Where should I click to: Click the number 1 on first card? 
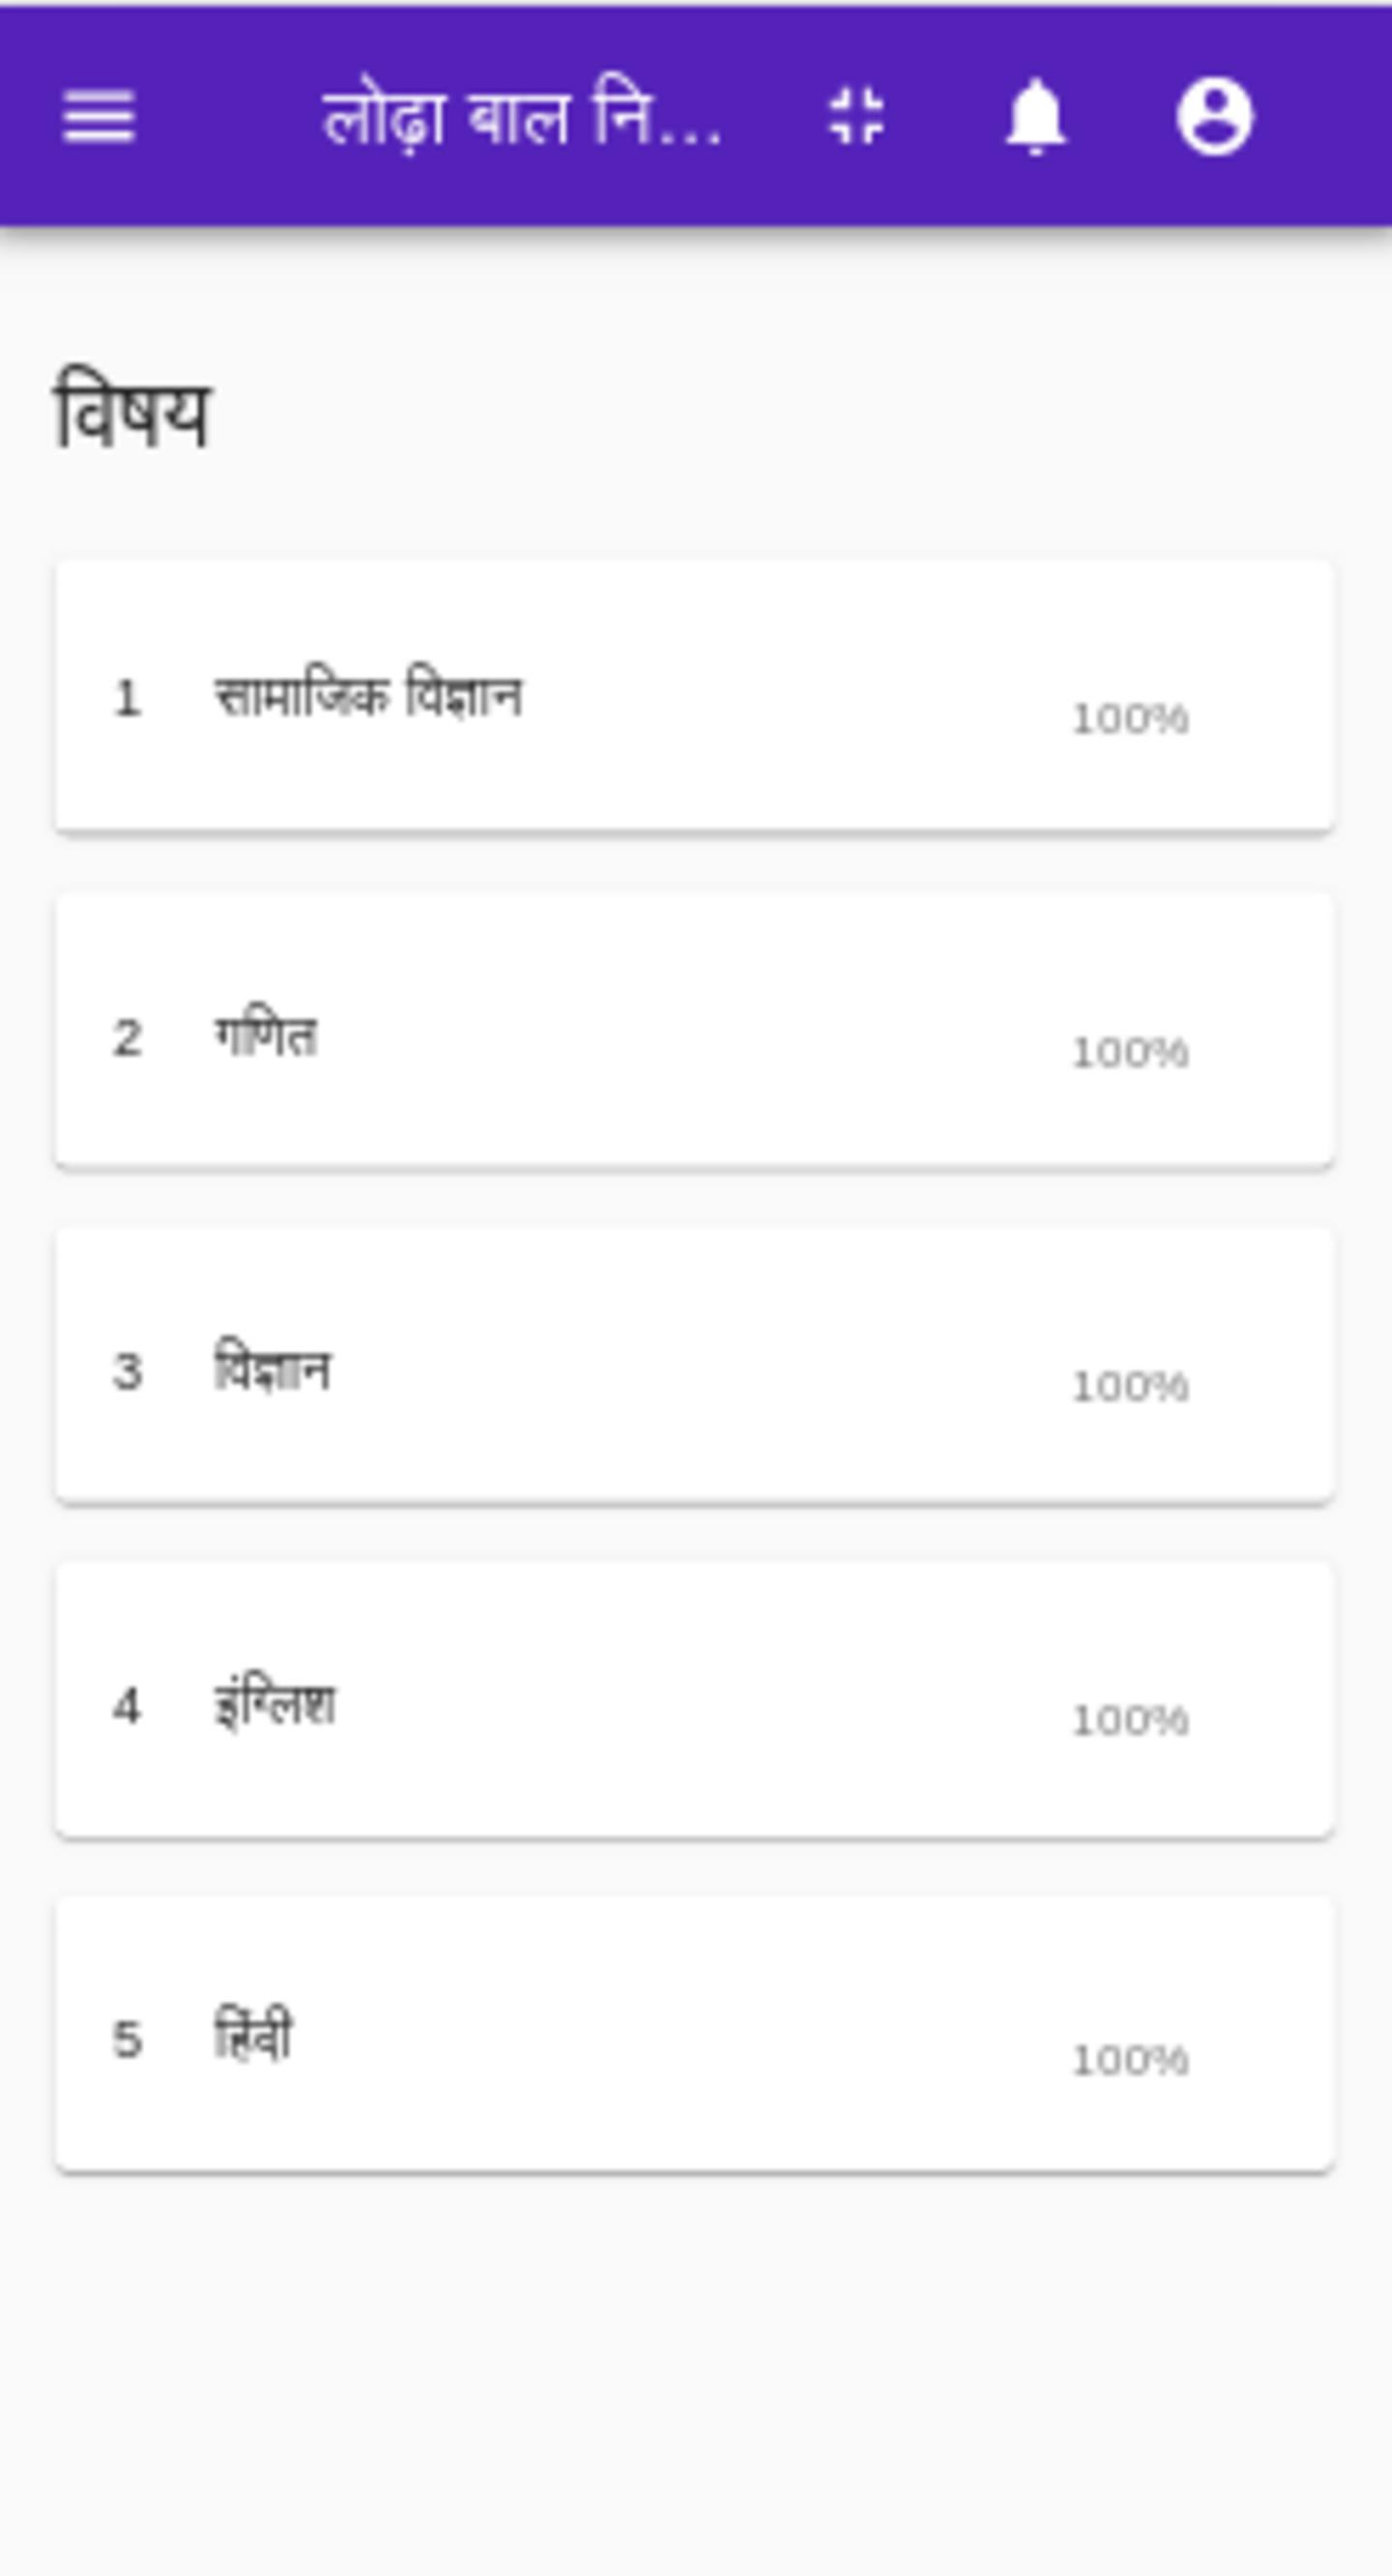click(127, 698)
